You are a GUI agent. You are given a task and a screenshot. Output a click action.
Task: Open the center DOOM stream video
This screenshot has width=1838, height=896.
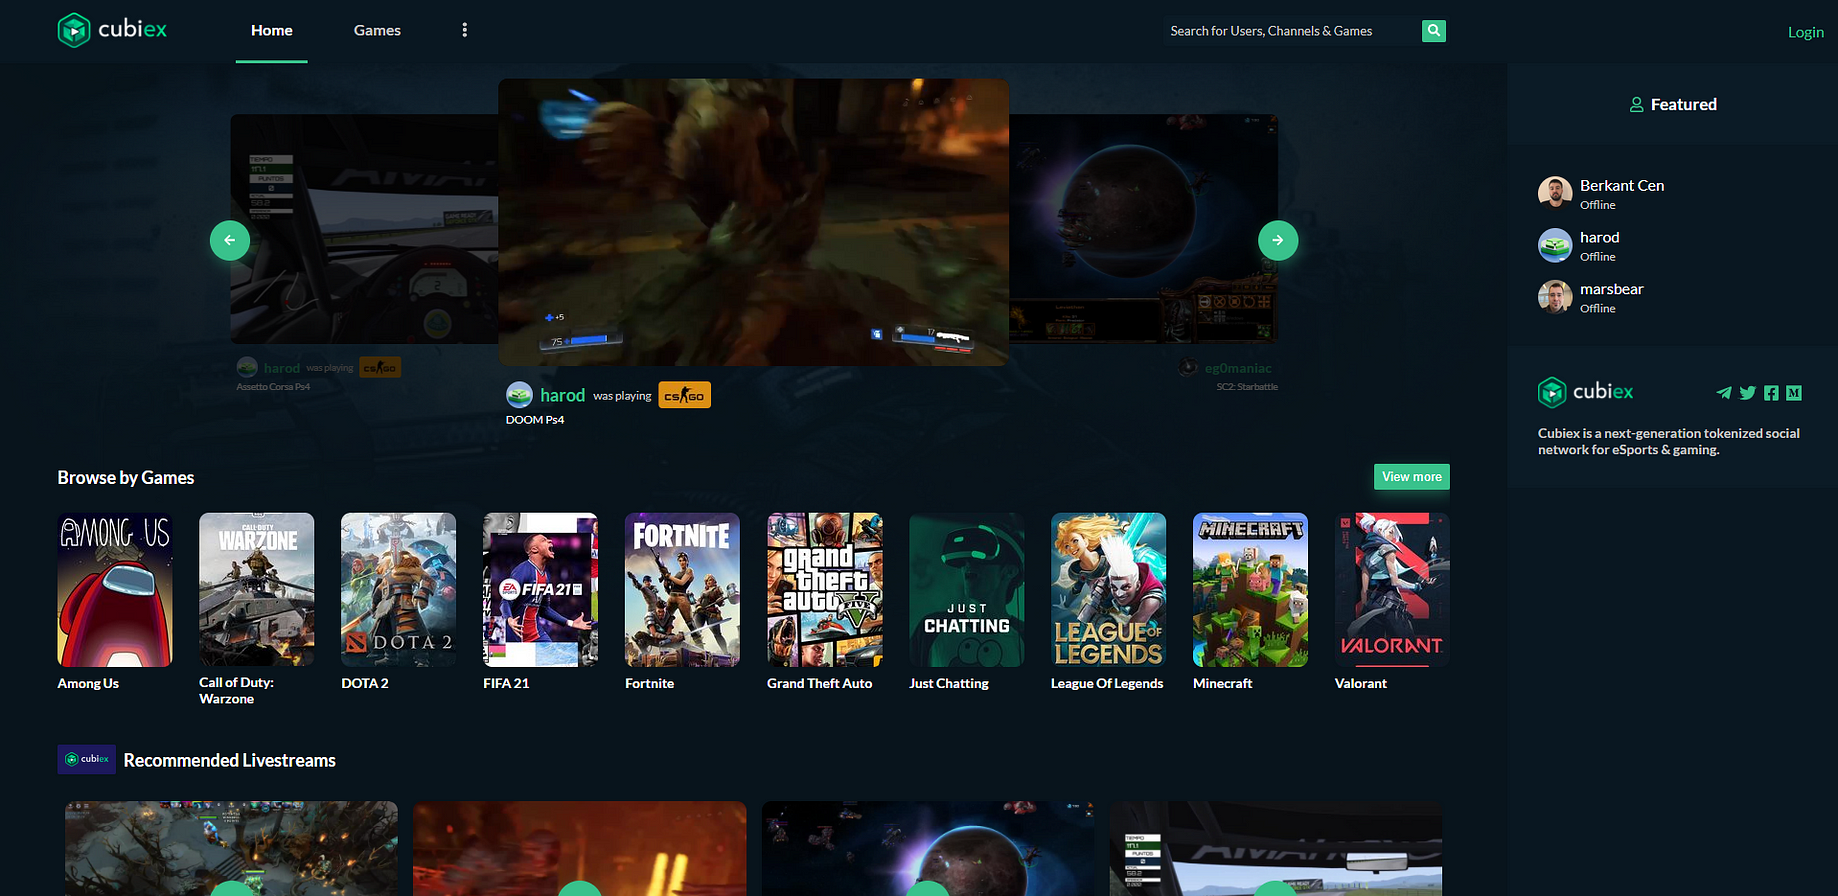[x=754, y=222]
